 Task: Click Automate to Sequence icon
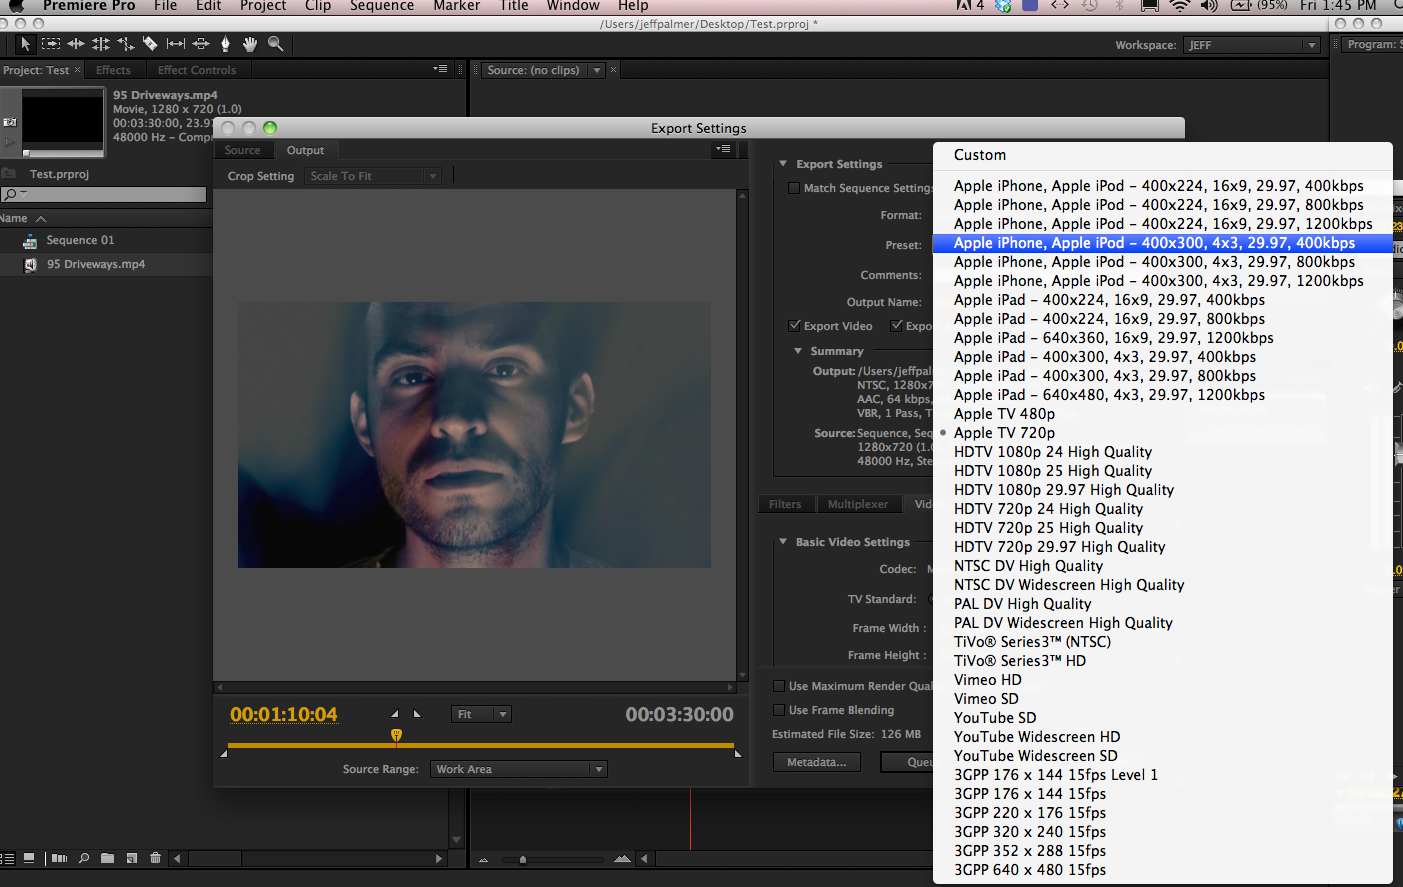pyautogui.click(x=59, y=858)
